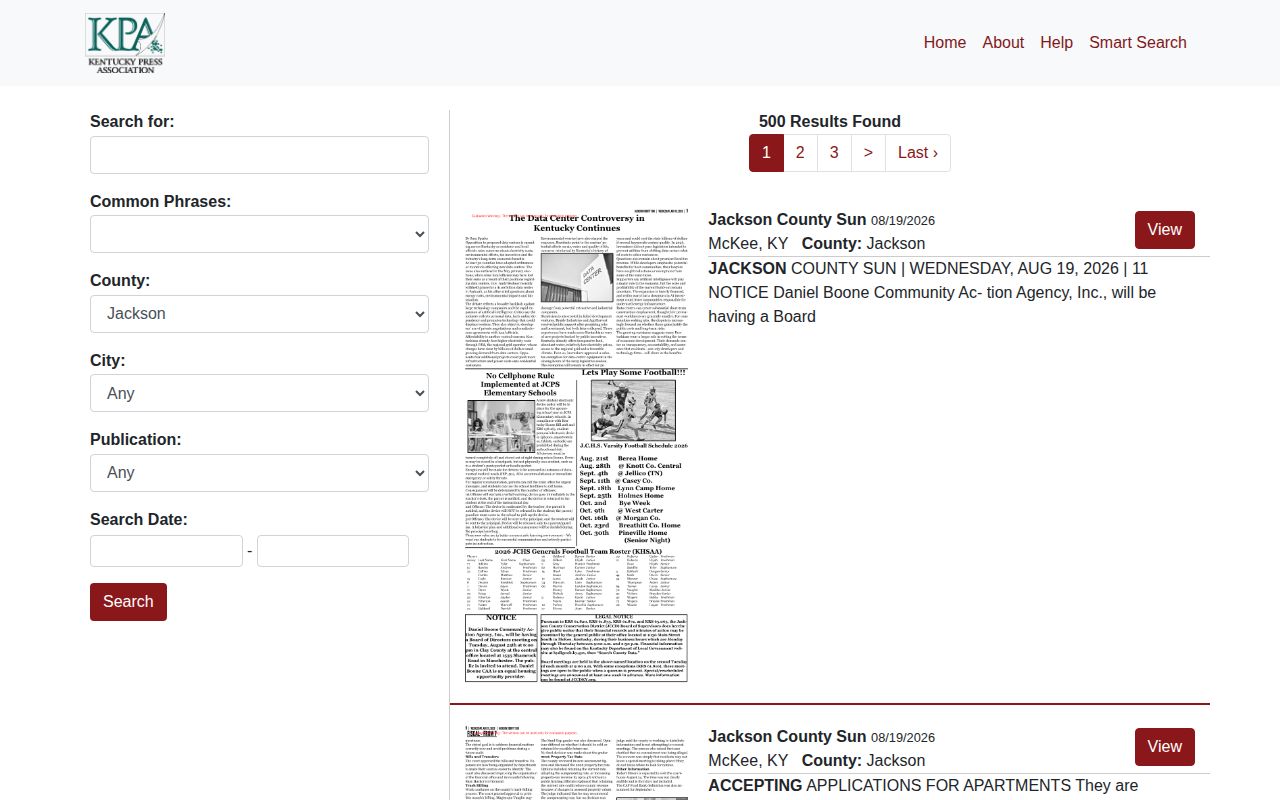Select results page 1
Screen dimensions: 1280x800
[x=766, y=153]
